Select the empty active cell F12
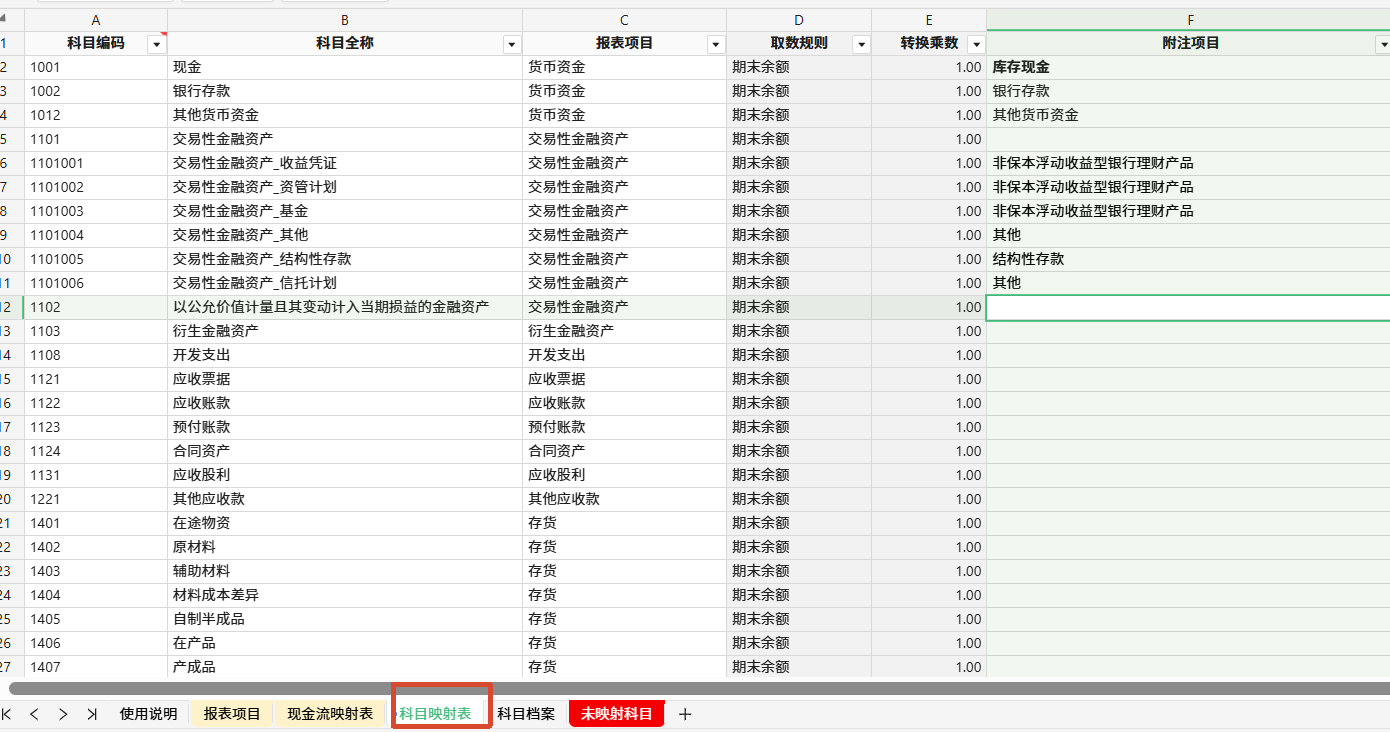The height and width of the screenshot is (732, 1390). point(1189,307)
